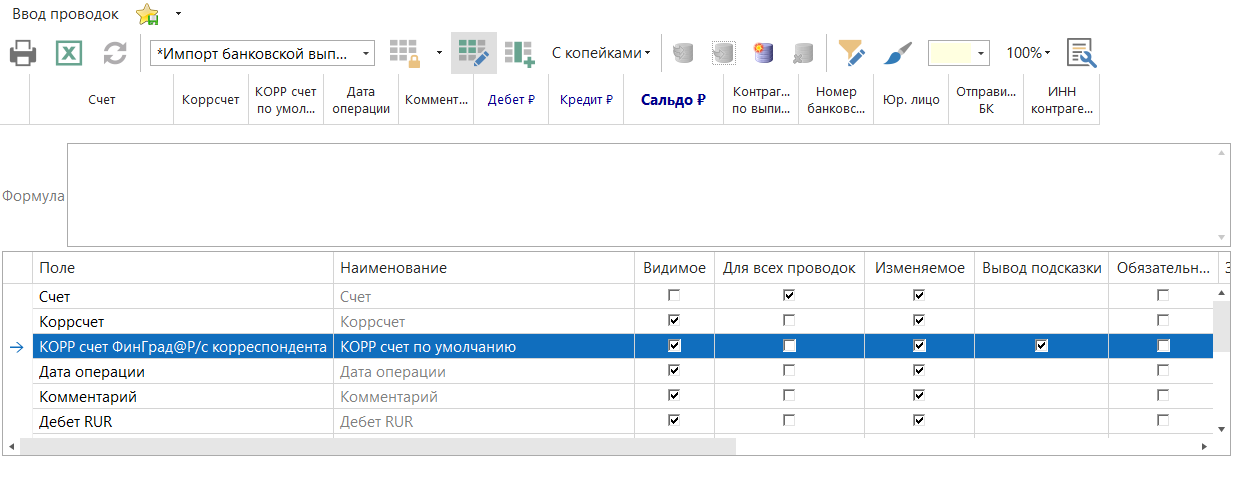1233x489 pixels.
Task: Expand the С копейками dropdown
Action: [x=601, y=53]
